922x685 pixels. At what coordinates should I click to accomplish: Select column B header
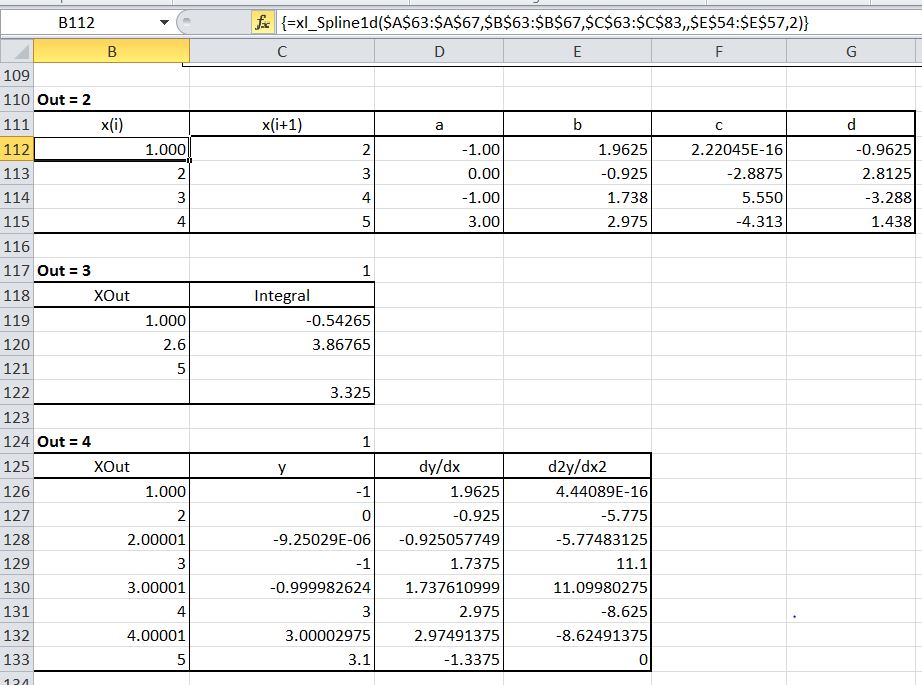[111, 52]
